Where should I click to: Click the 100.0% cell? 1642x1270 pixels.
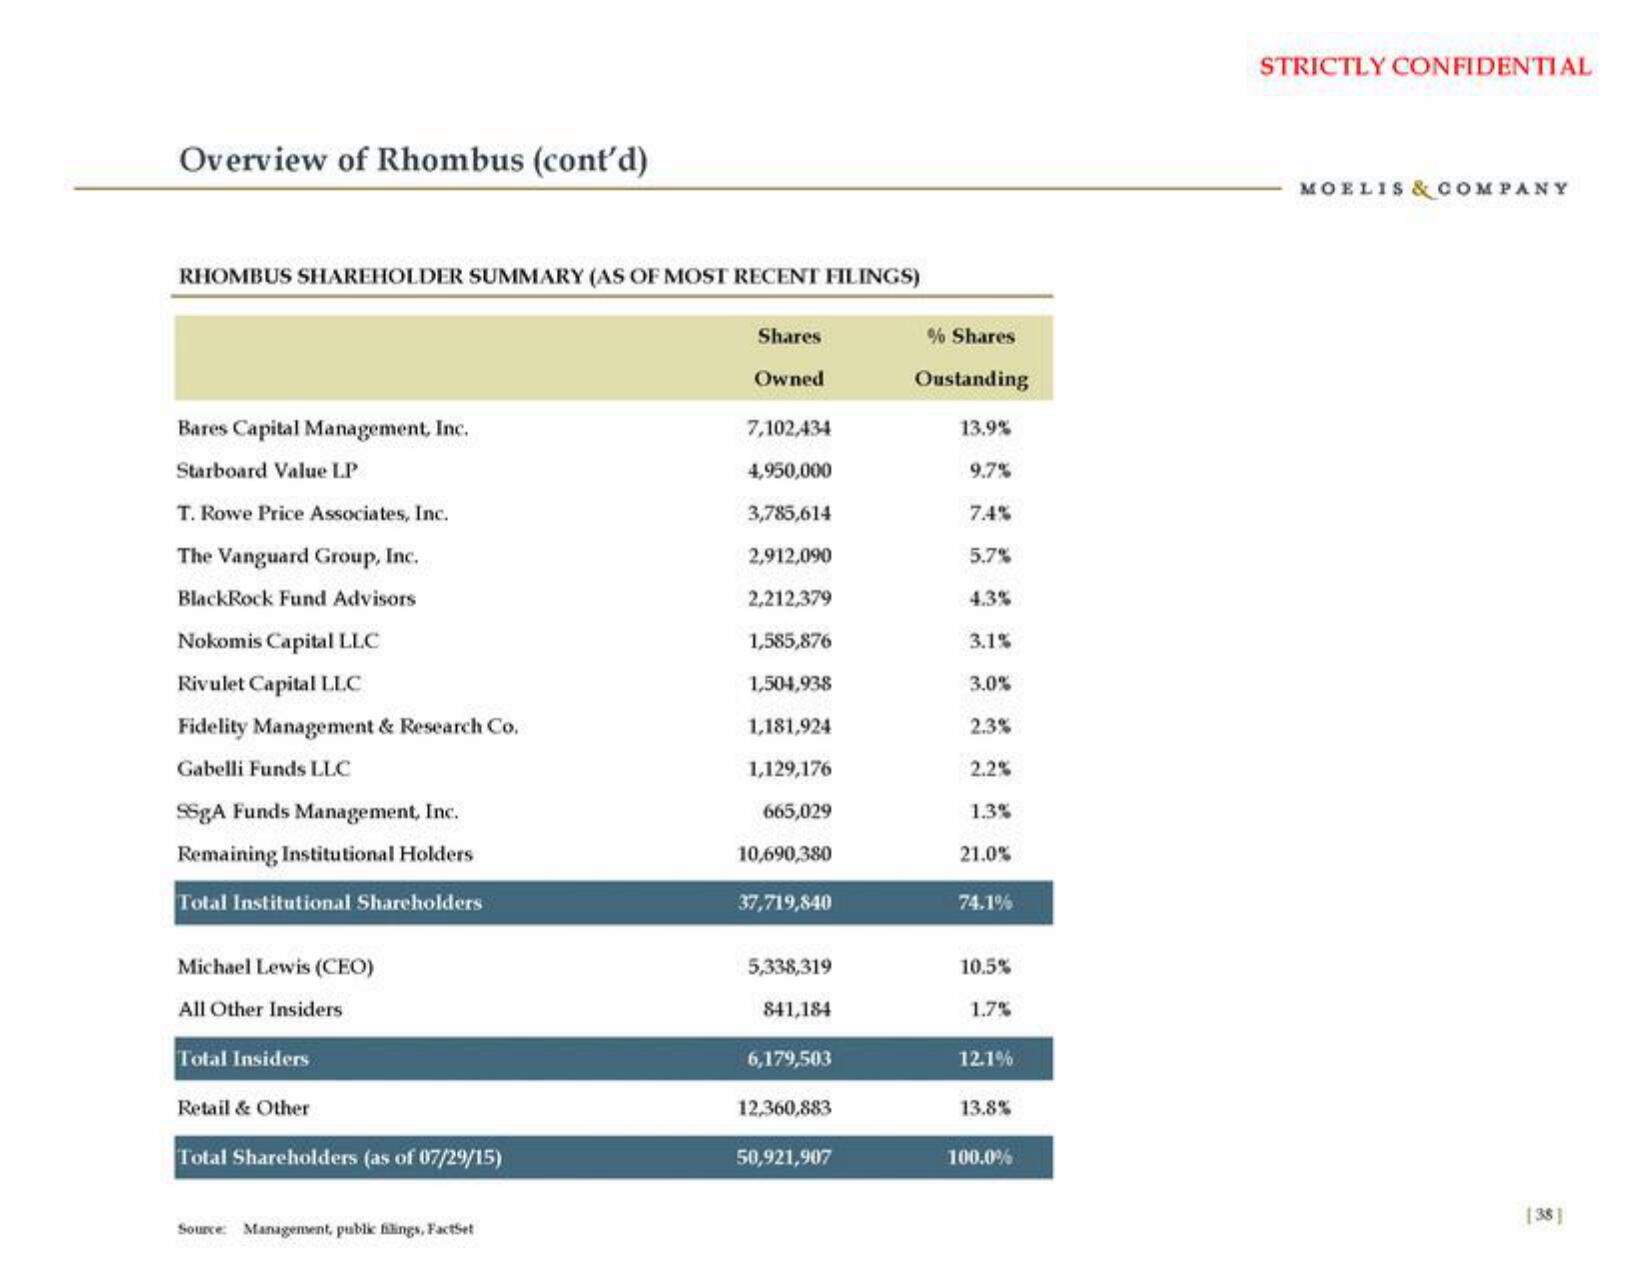coord(980,1158)
